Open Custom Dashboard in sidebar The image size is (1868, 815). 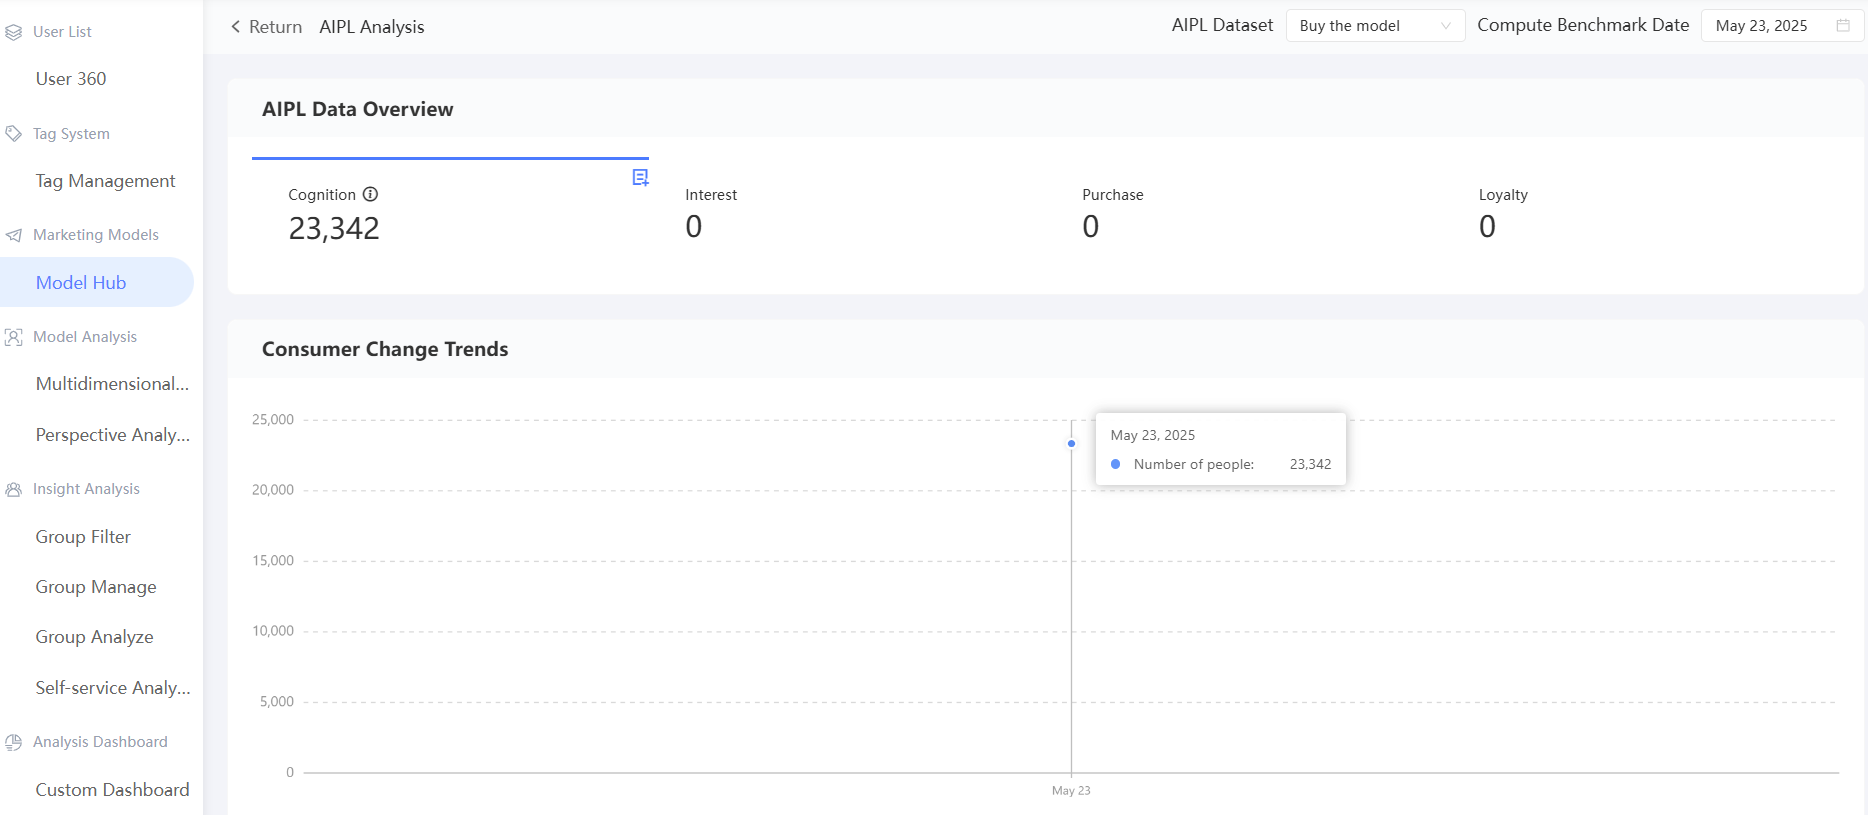tap(112, 790)
